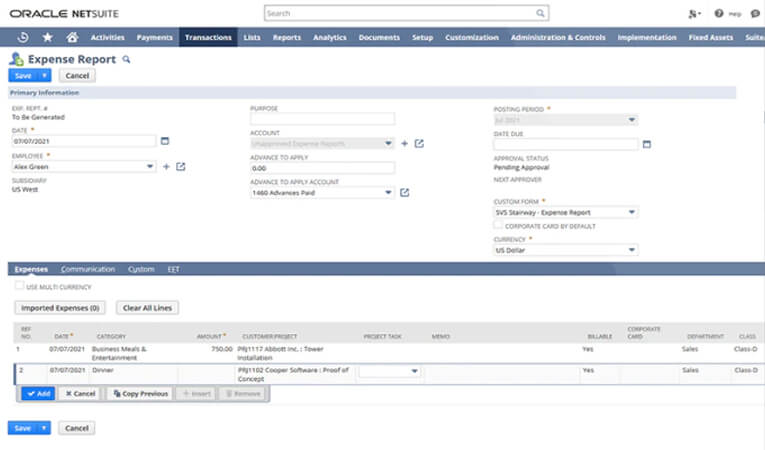Open the Custom Form dropdown
The image size is (765, 450).
(631, 212)
